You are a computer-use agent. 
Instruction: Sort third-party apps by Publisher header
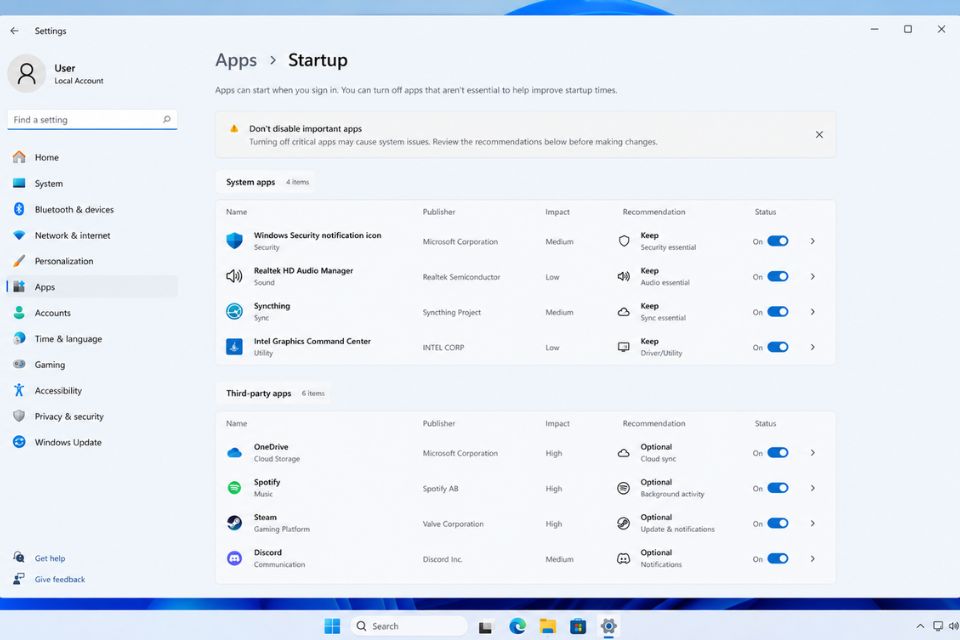(439, 423)
